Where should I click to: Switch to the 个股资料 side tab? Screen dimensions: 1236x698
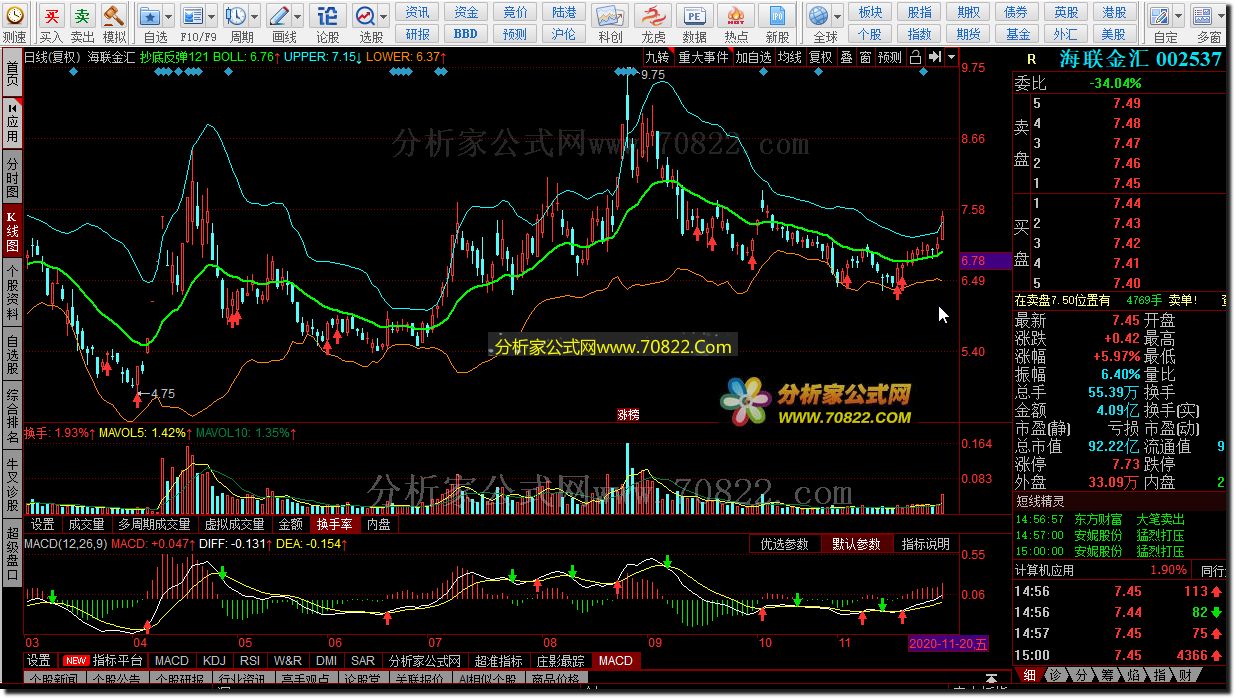[12, 292]
